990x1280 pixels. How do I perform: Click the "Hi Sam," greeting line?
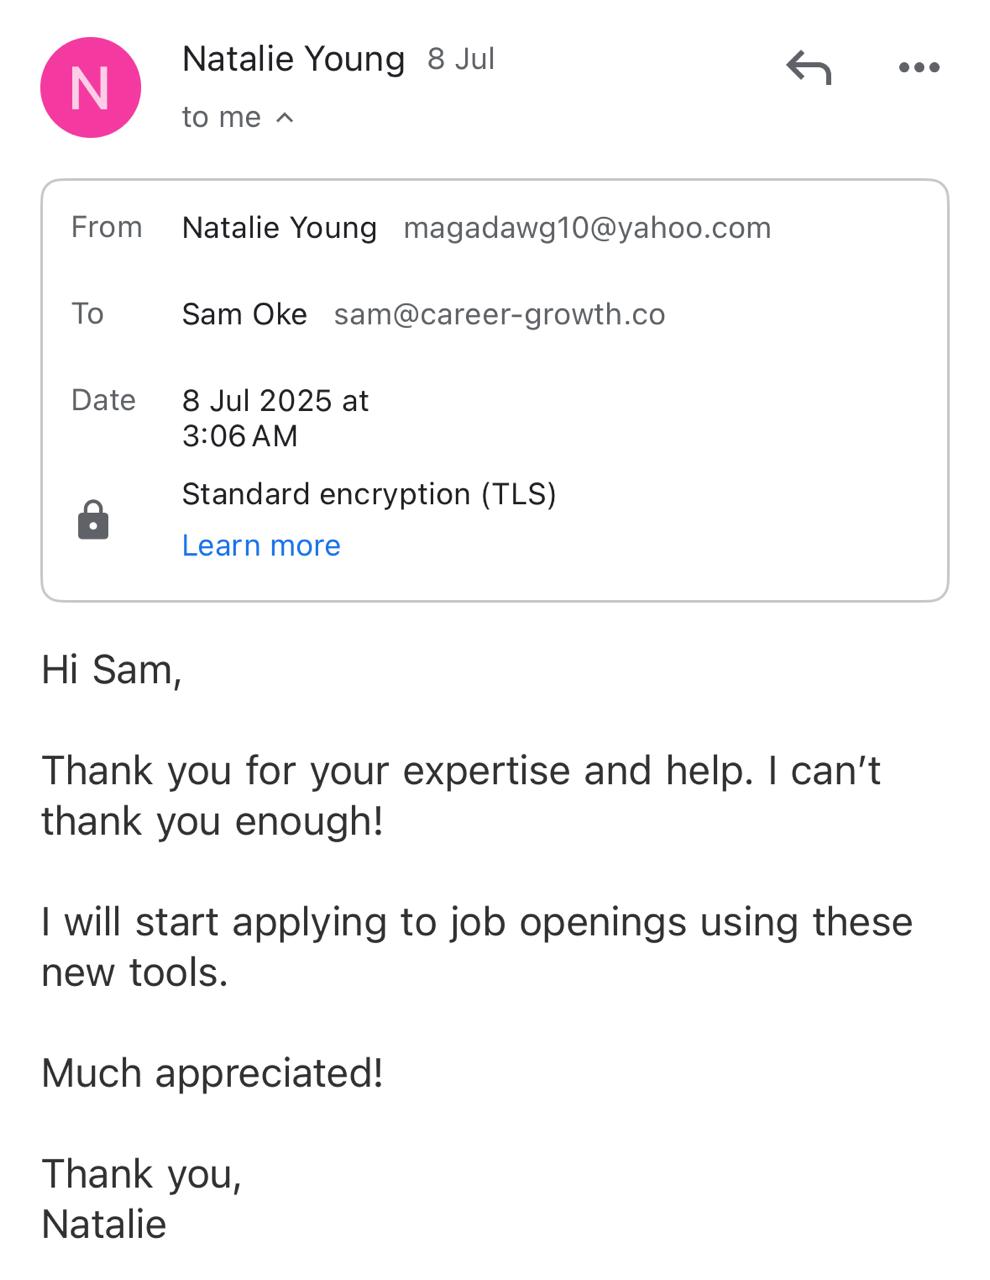tap(111, 669)
